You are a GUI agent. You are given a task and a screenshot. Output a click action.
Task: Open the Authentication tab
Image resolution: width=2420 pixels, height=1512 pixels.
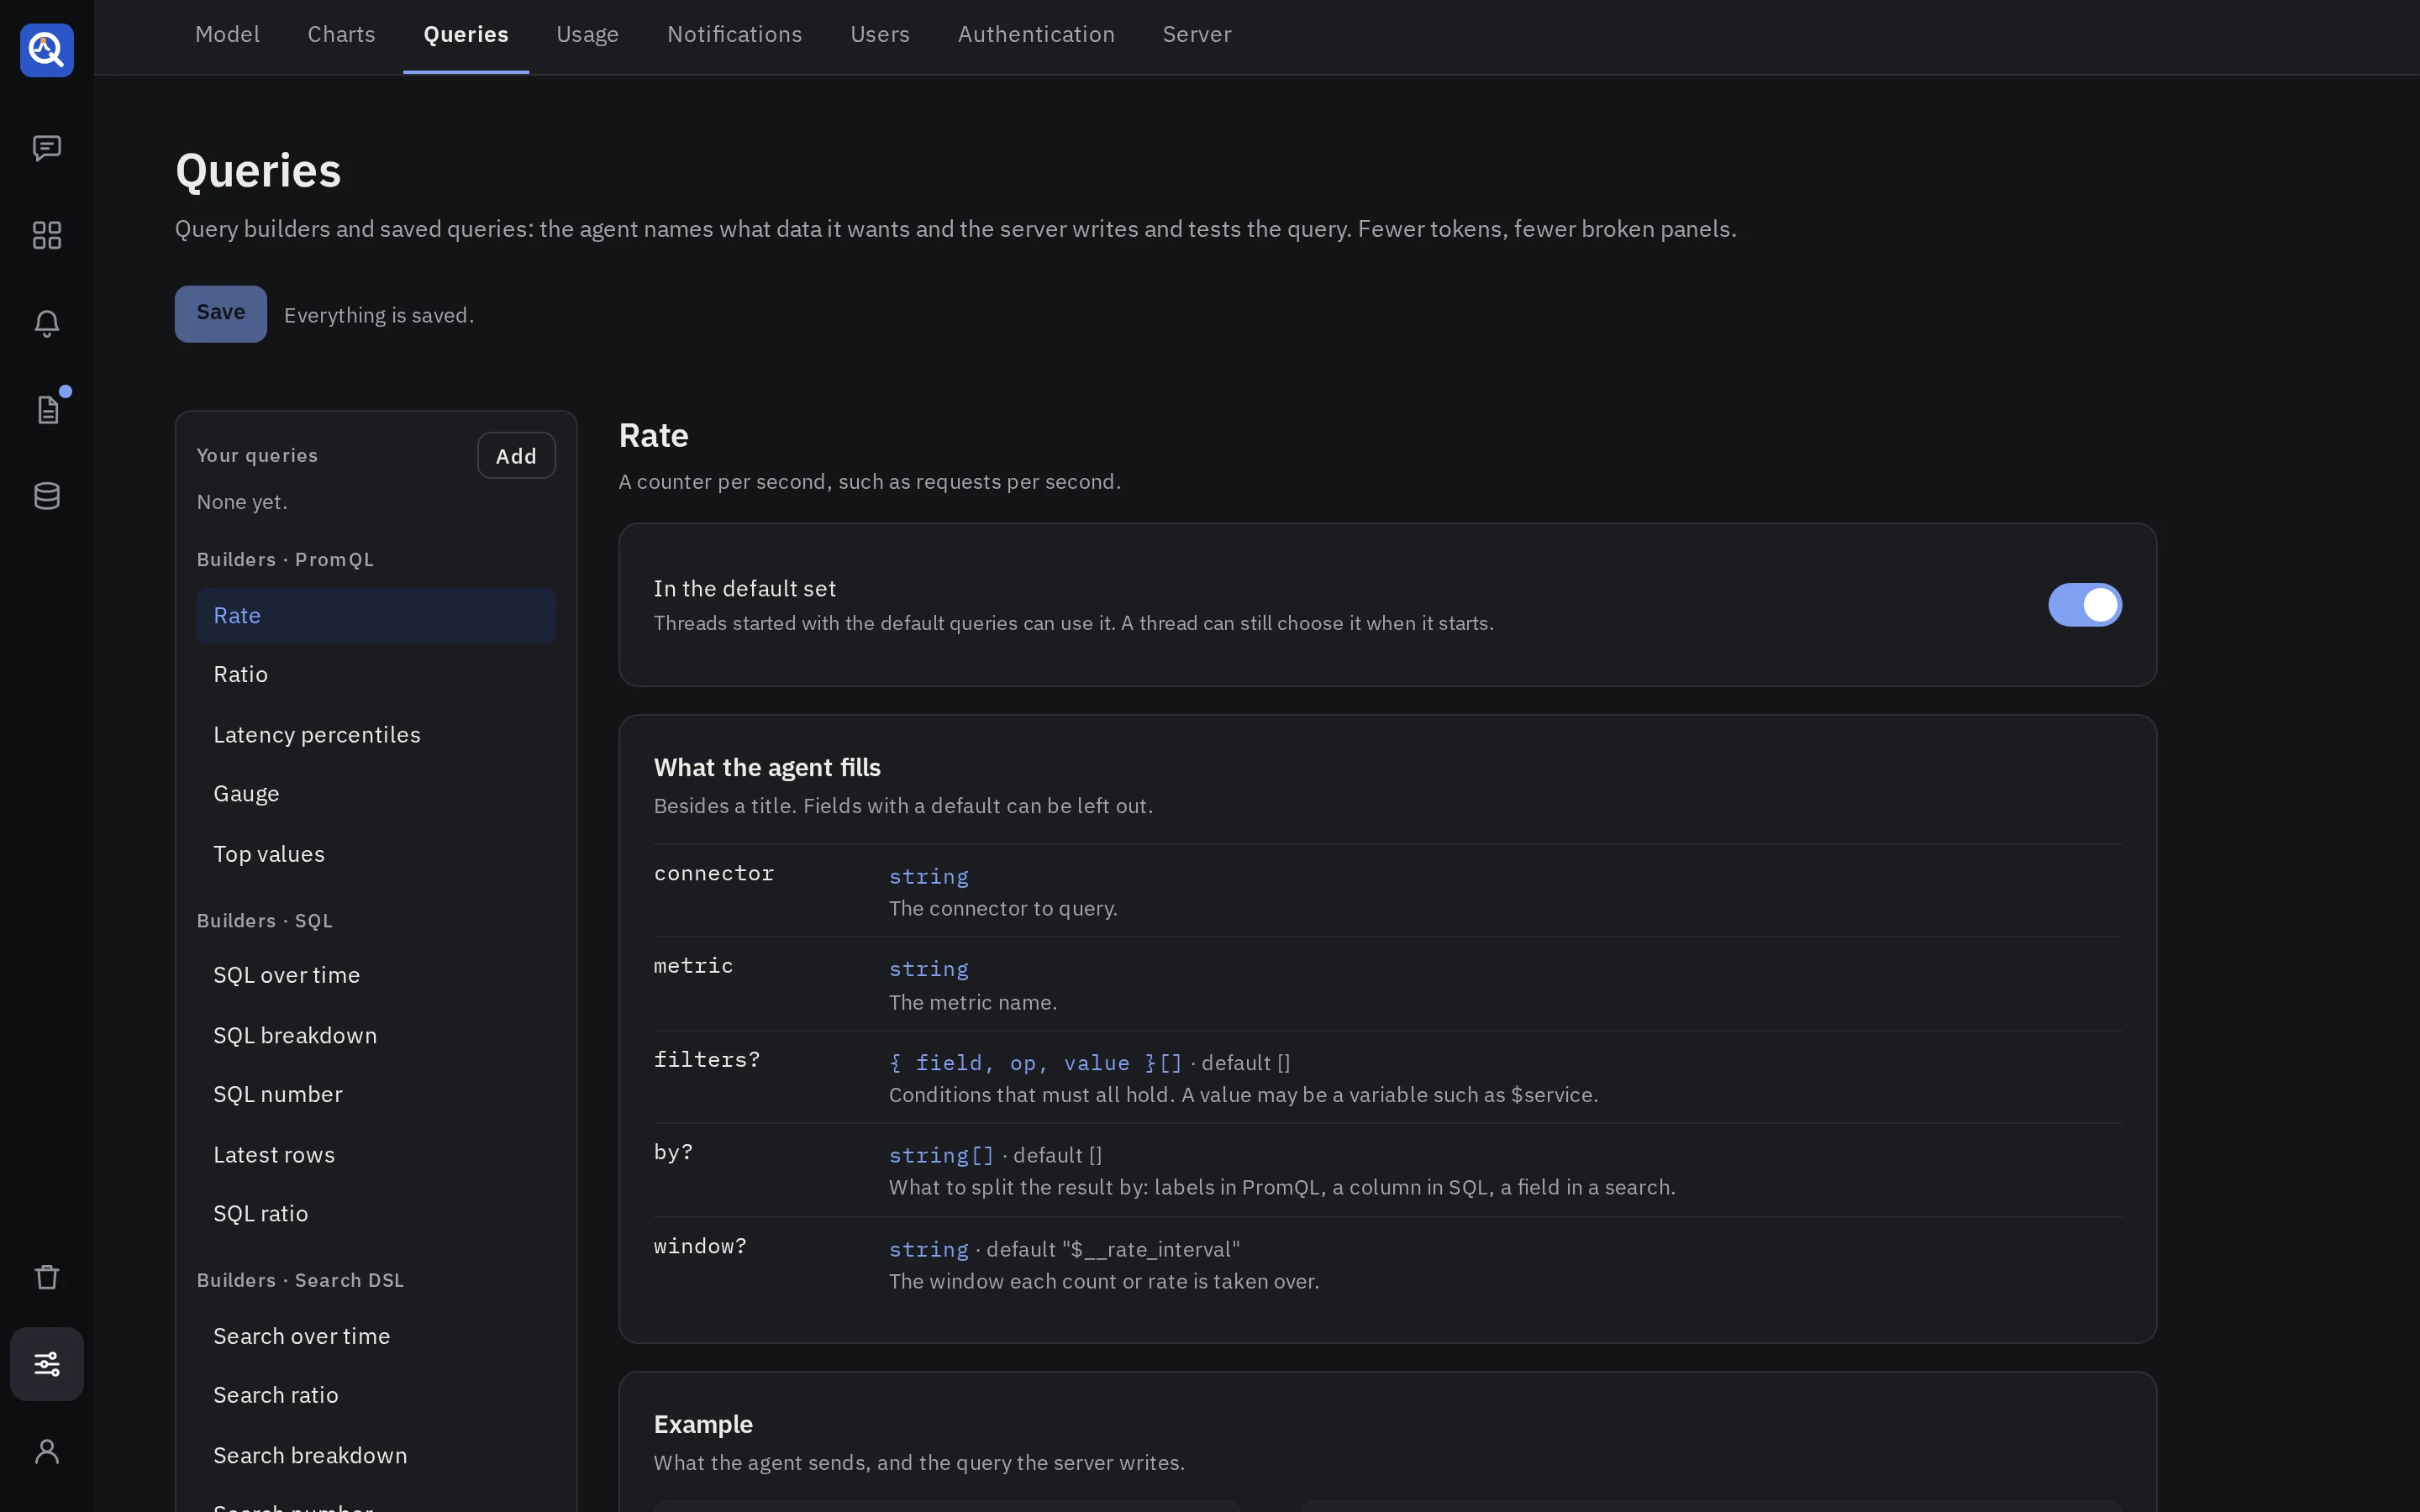tap(1036, 35)
